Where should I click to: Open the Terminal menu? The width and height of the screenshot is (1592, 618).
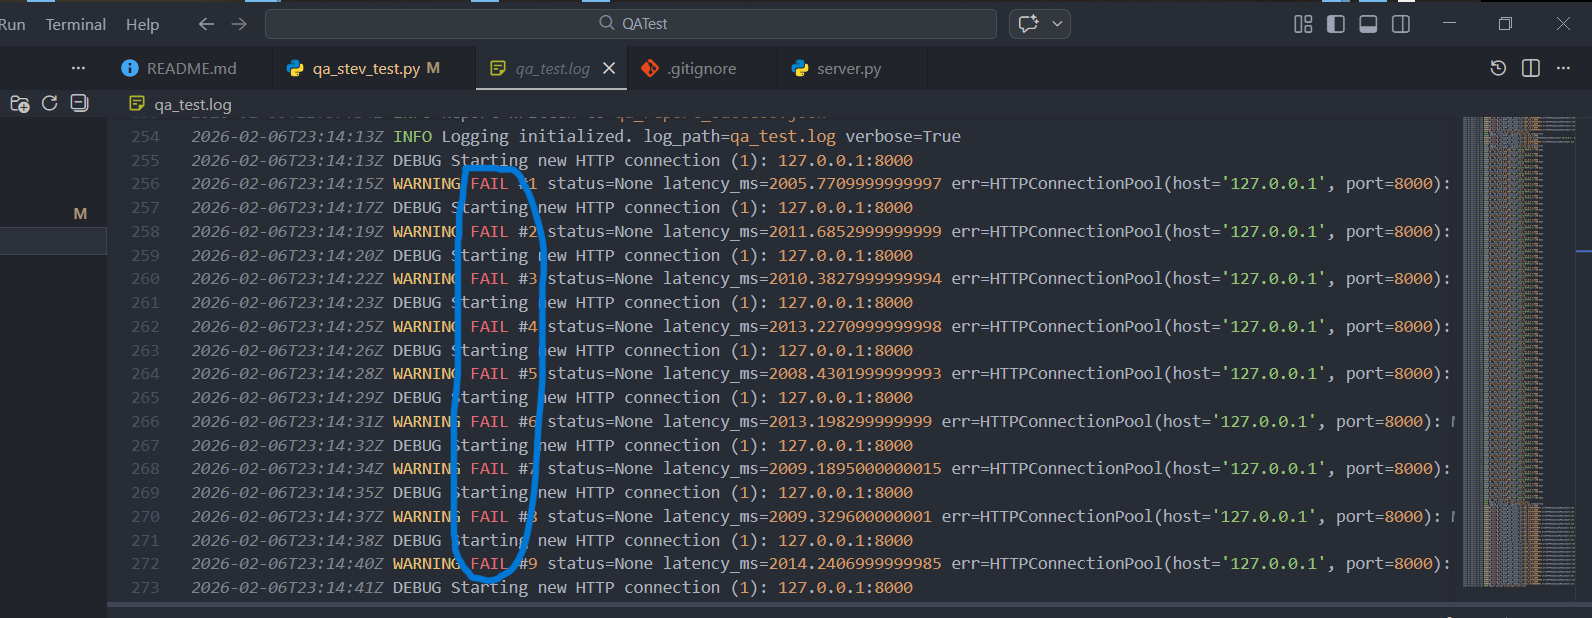click(75, 24)
